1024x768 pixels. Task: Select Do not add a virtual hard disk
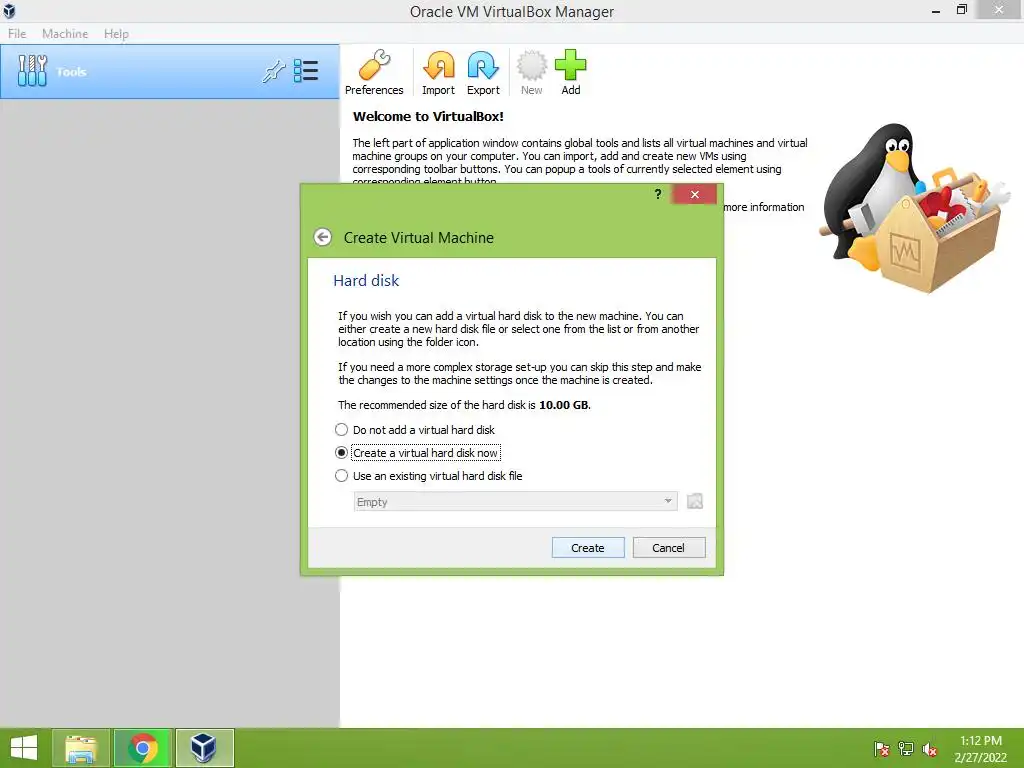tap(415, 430)
